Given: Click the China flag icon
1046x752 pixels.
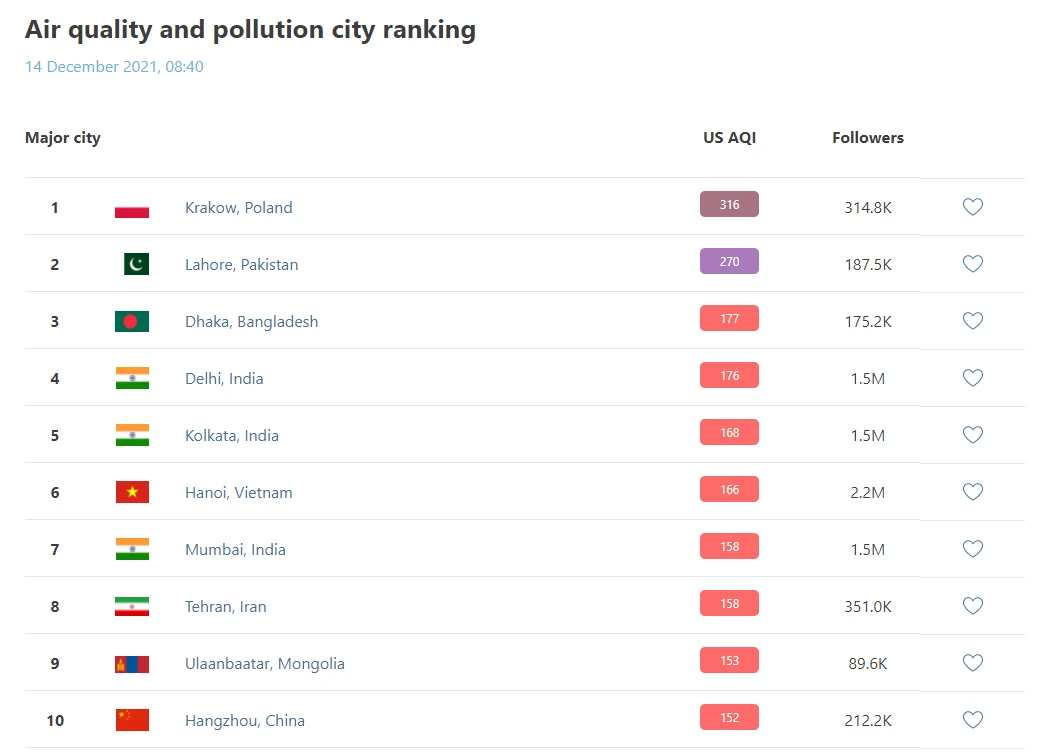Looking at the screenshot, I should tap(132, 720).
